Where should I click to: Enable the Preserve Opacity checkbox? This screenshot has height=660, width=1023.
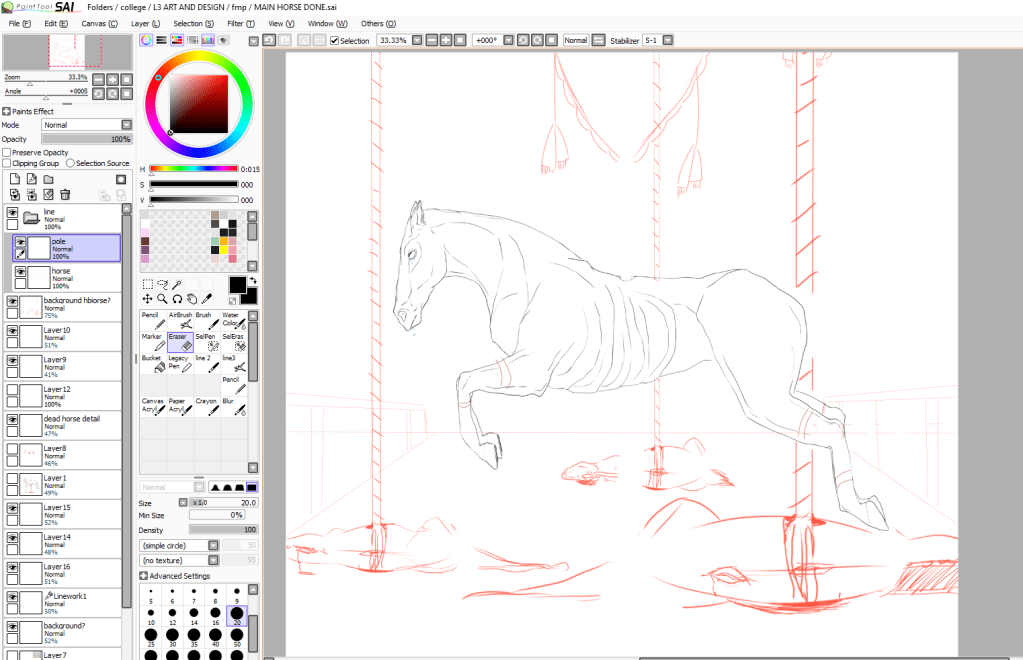click(x=6, y=153)
